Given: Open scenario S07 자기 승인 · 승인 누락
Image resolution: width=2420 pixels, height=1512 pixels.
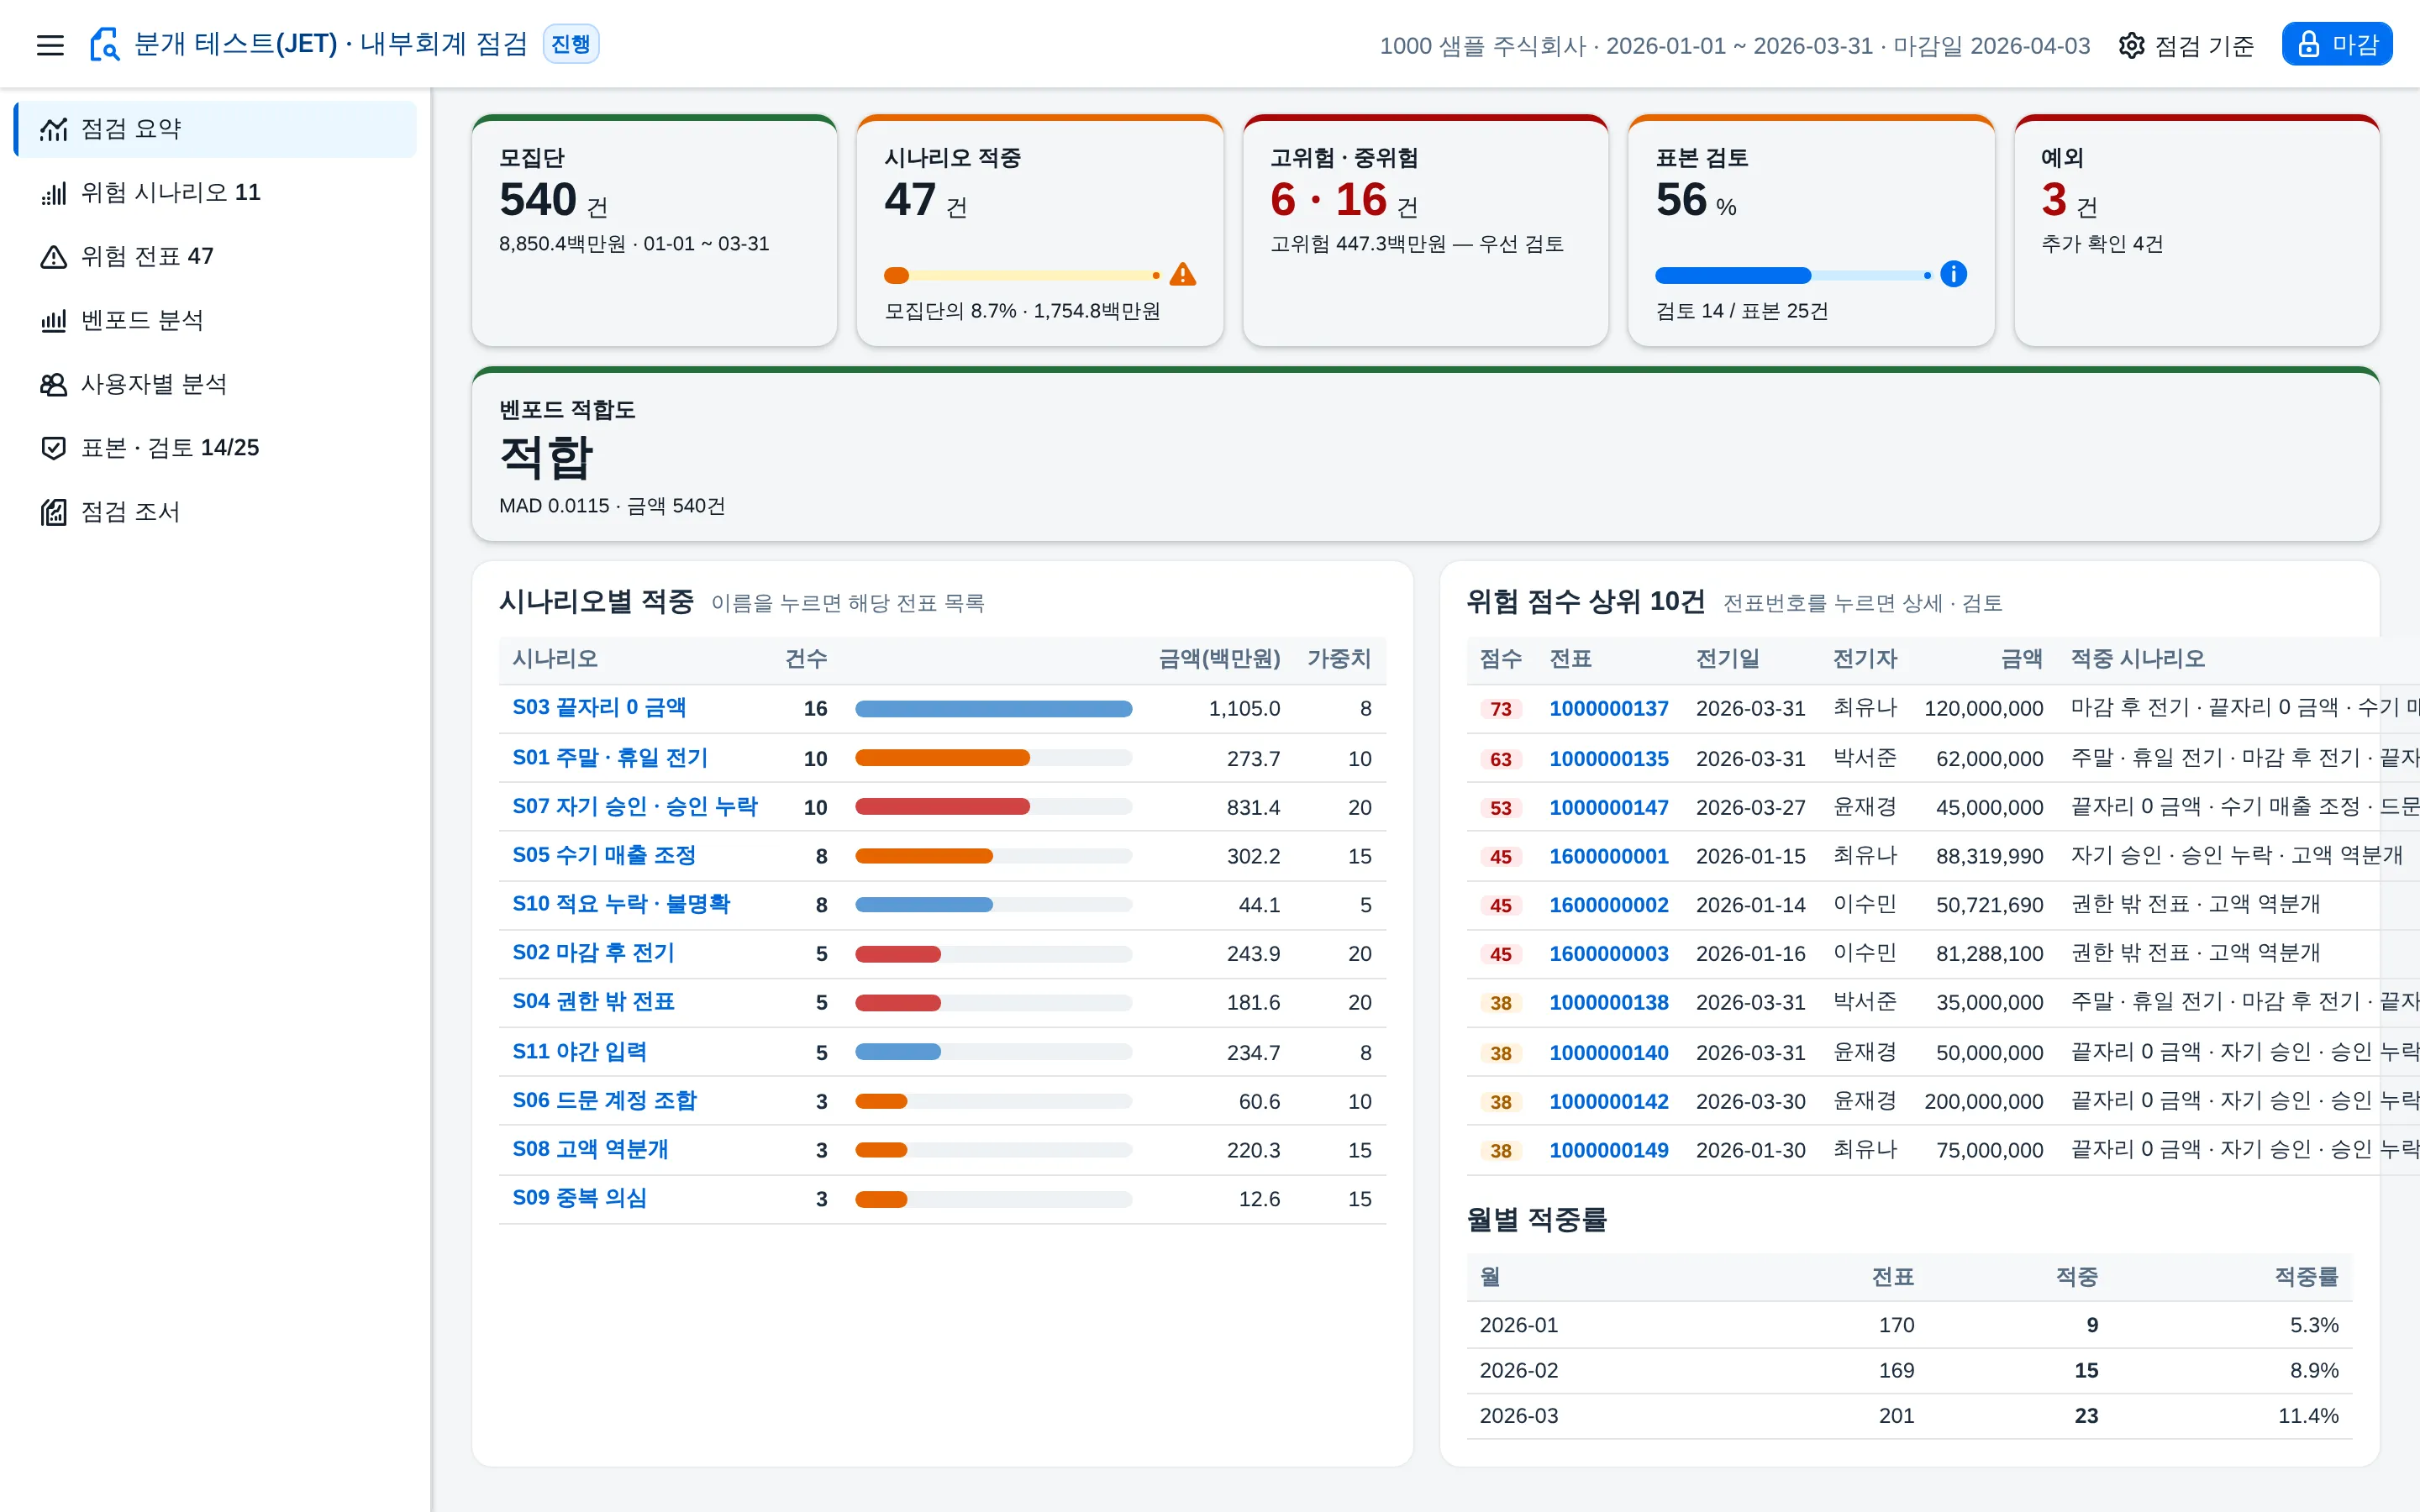Looking at the screenshot, I should coord(635,807).
